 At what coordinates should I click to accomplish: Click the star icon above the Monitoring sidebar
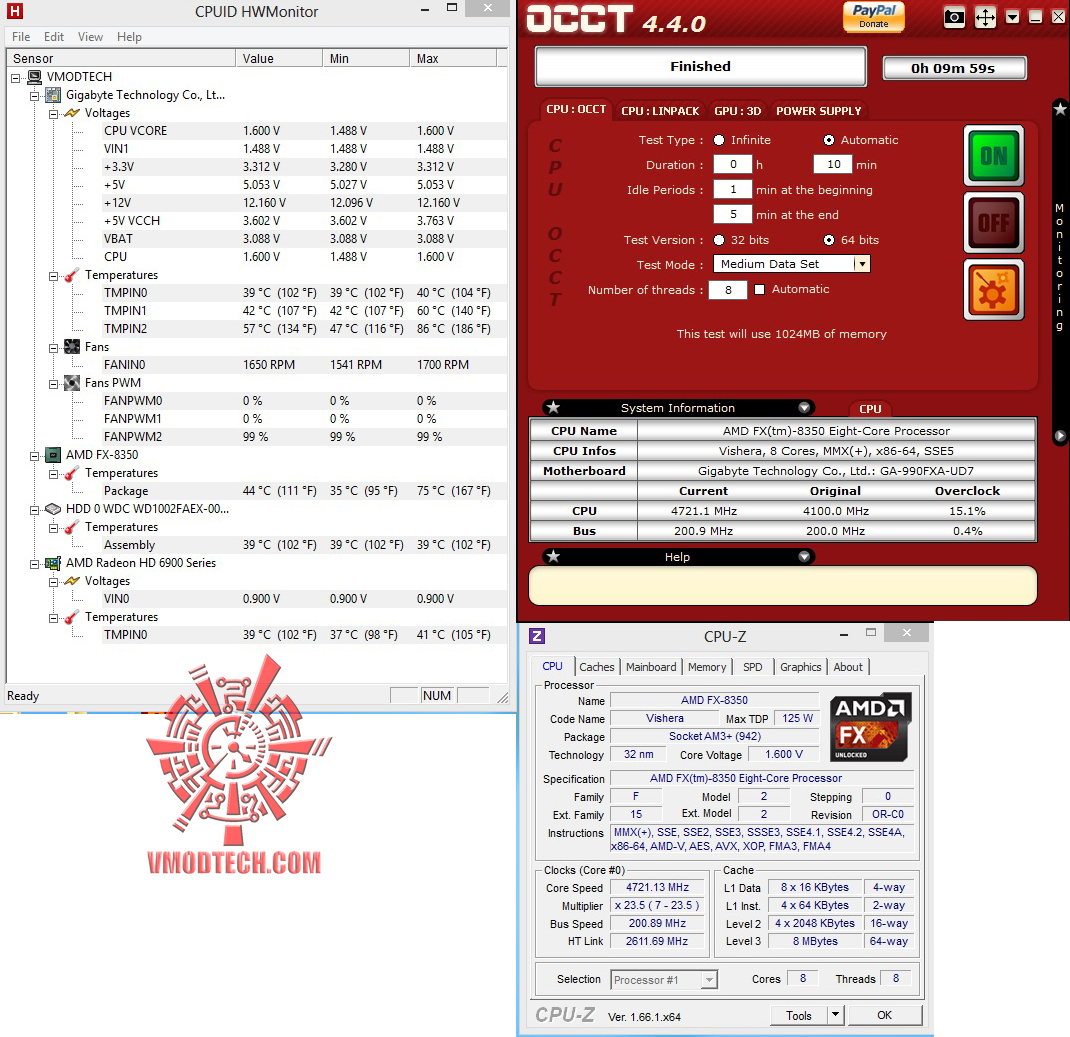click(1060, 108)
